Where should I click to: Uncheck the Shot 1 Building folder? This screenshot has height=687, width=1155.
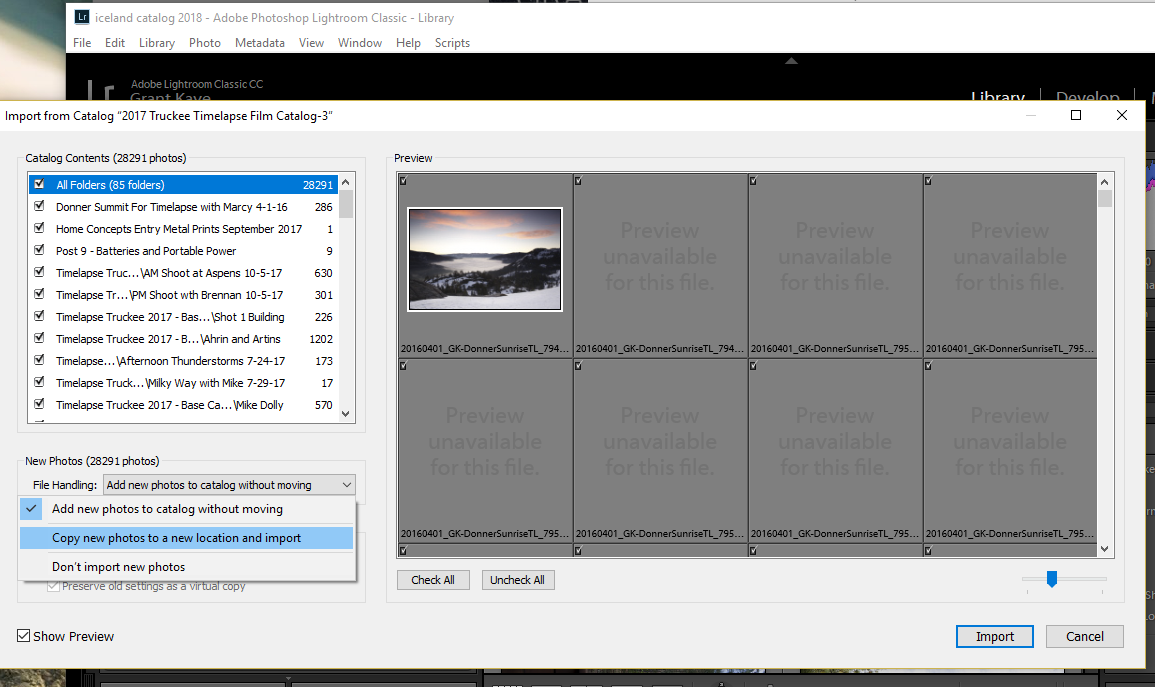pyautogui.click(x=40, y=316)
